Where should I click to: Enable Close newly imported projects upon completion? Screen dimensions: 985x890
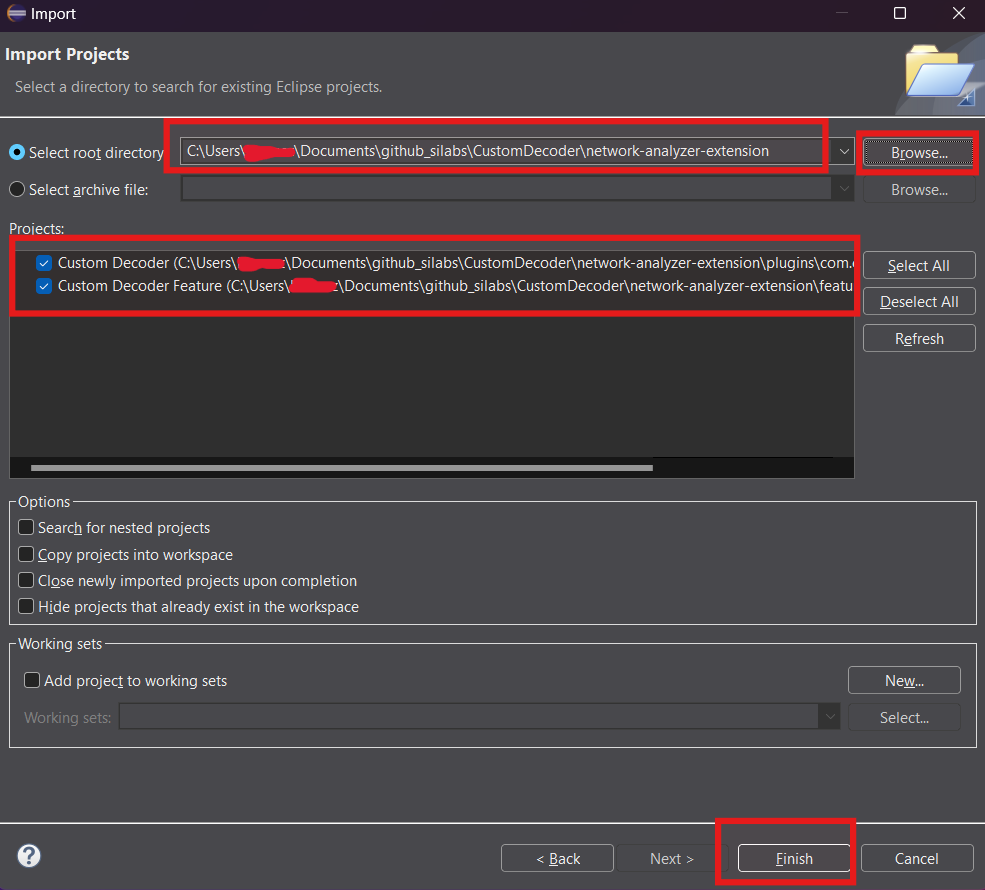point(26,580)
